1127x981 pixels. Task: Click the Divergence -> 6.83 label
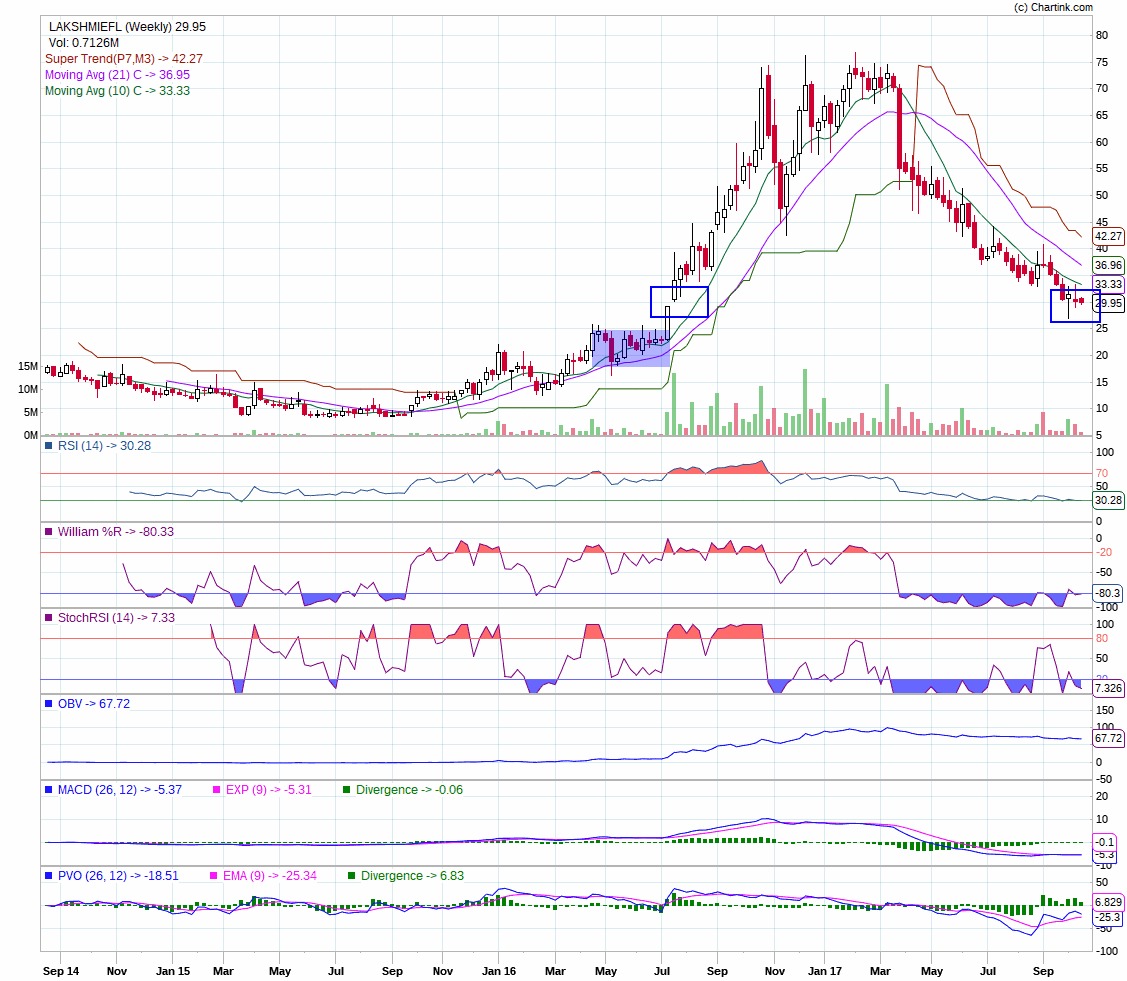click(x=413, y=876)
